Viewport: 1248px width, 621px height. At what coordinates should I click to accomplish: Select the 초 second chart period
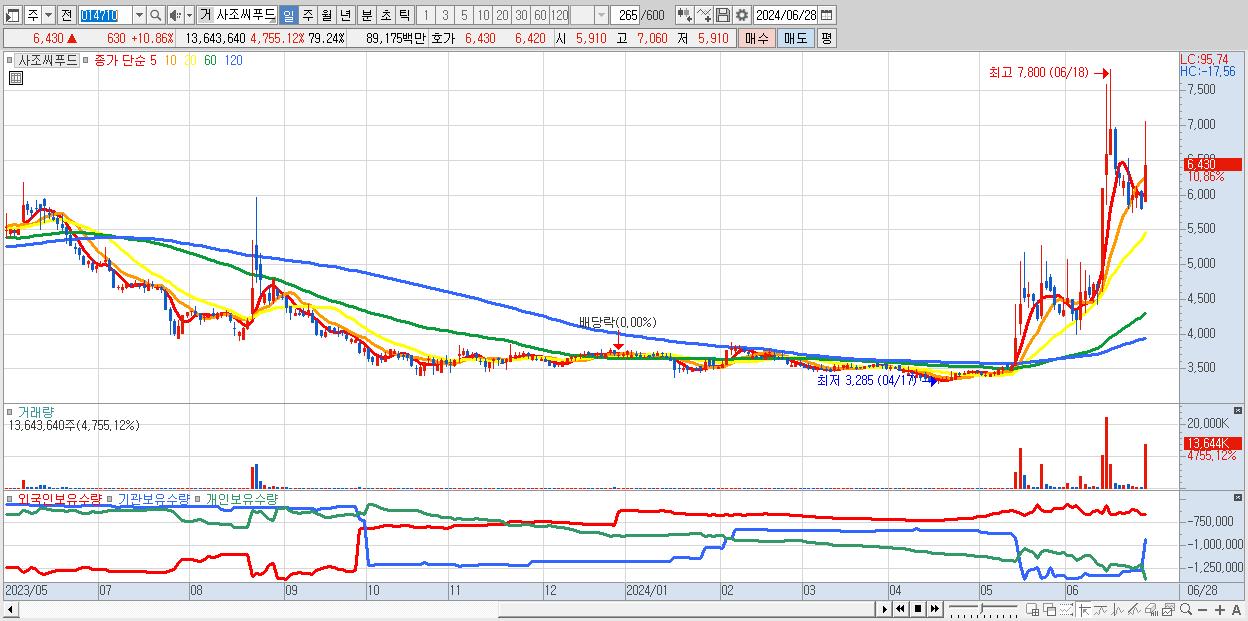pyautogui.click(x=385, y=15)
